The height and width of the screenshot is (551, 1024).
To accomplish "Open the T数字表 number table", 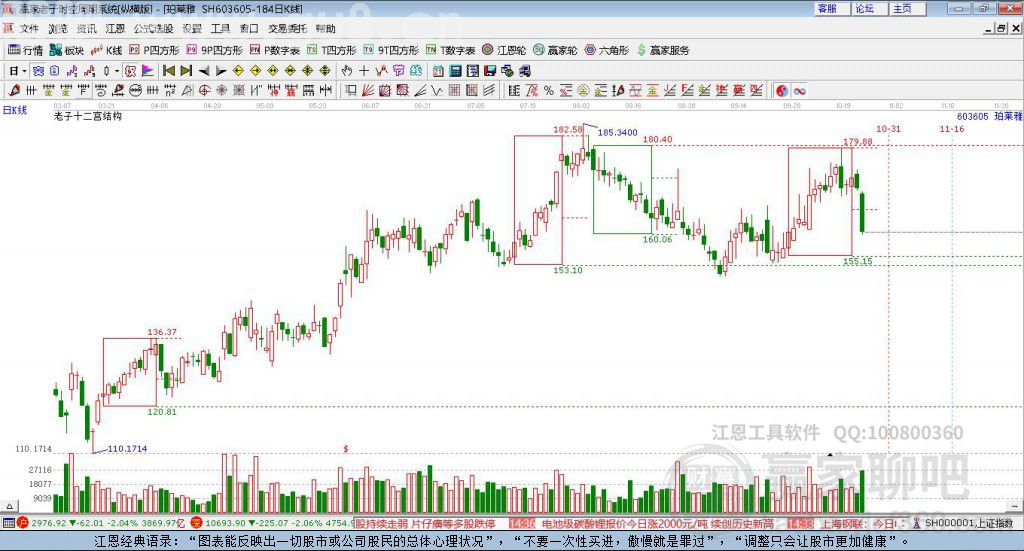I will point(451,50).
